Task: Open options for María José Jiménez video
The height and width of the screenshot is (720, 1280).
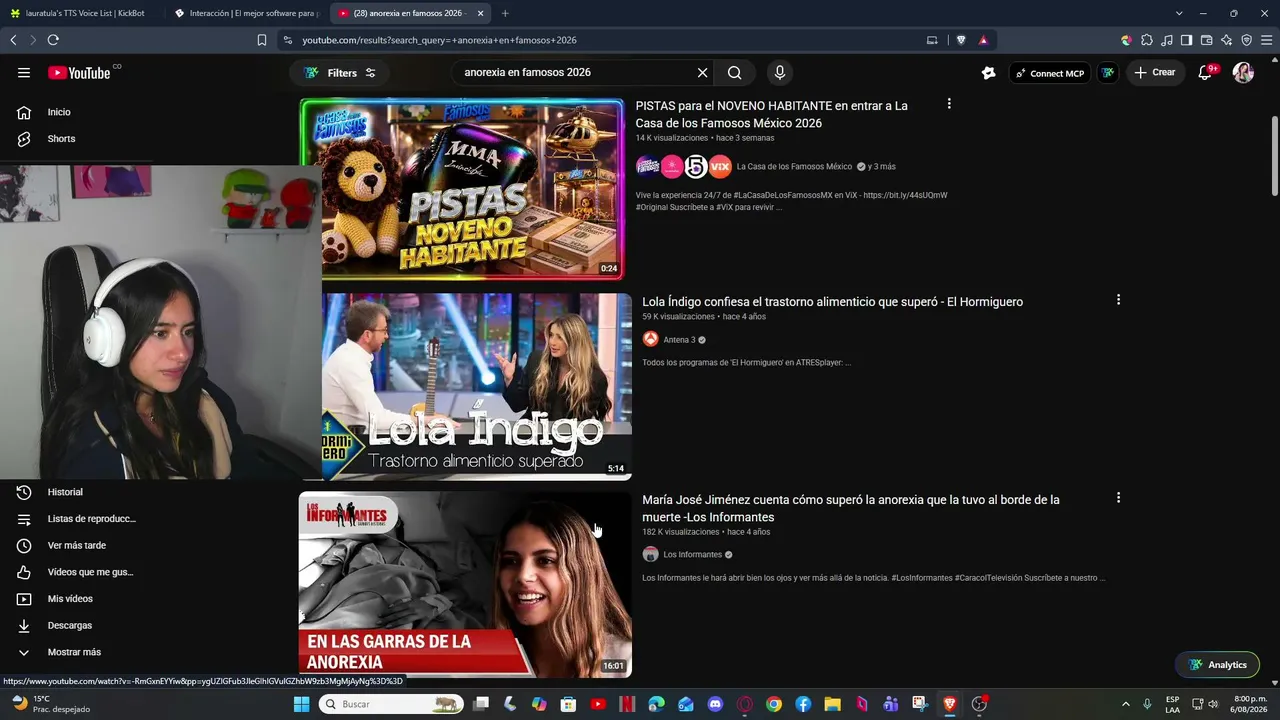Action: click(x=1118, y=498)
